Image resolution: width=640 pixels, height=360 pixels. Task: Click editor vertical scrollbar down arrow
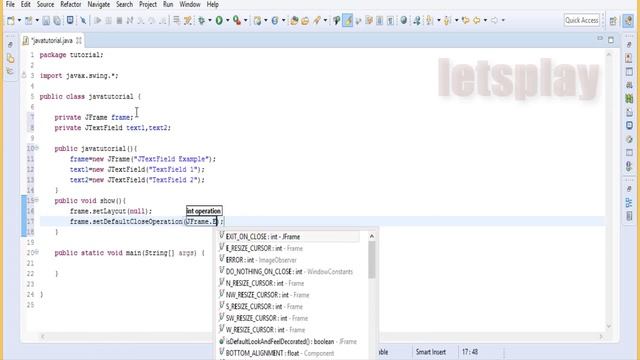coord(609,326)
